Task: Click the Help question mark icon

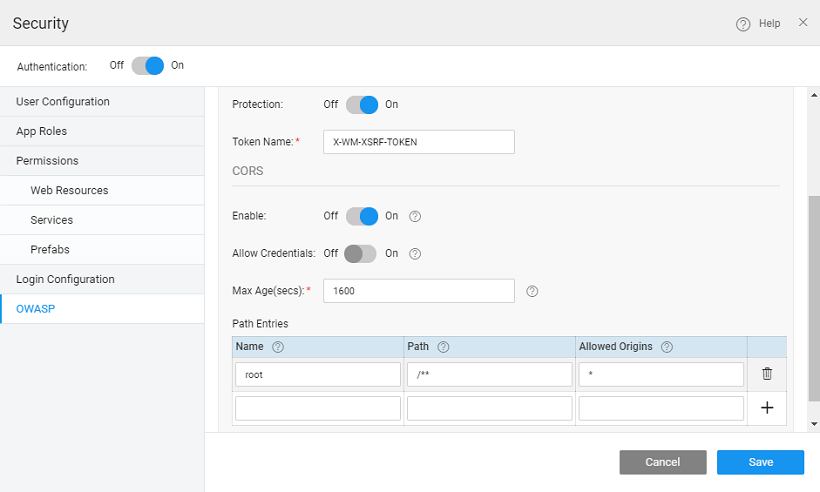Action: (x=743, y=24)
